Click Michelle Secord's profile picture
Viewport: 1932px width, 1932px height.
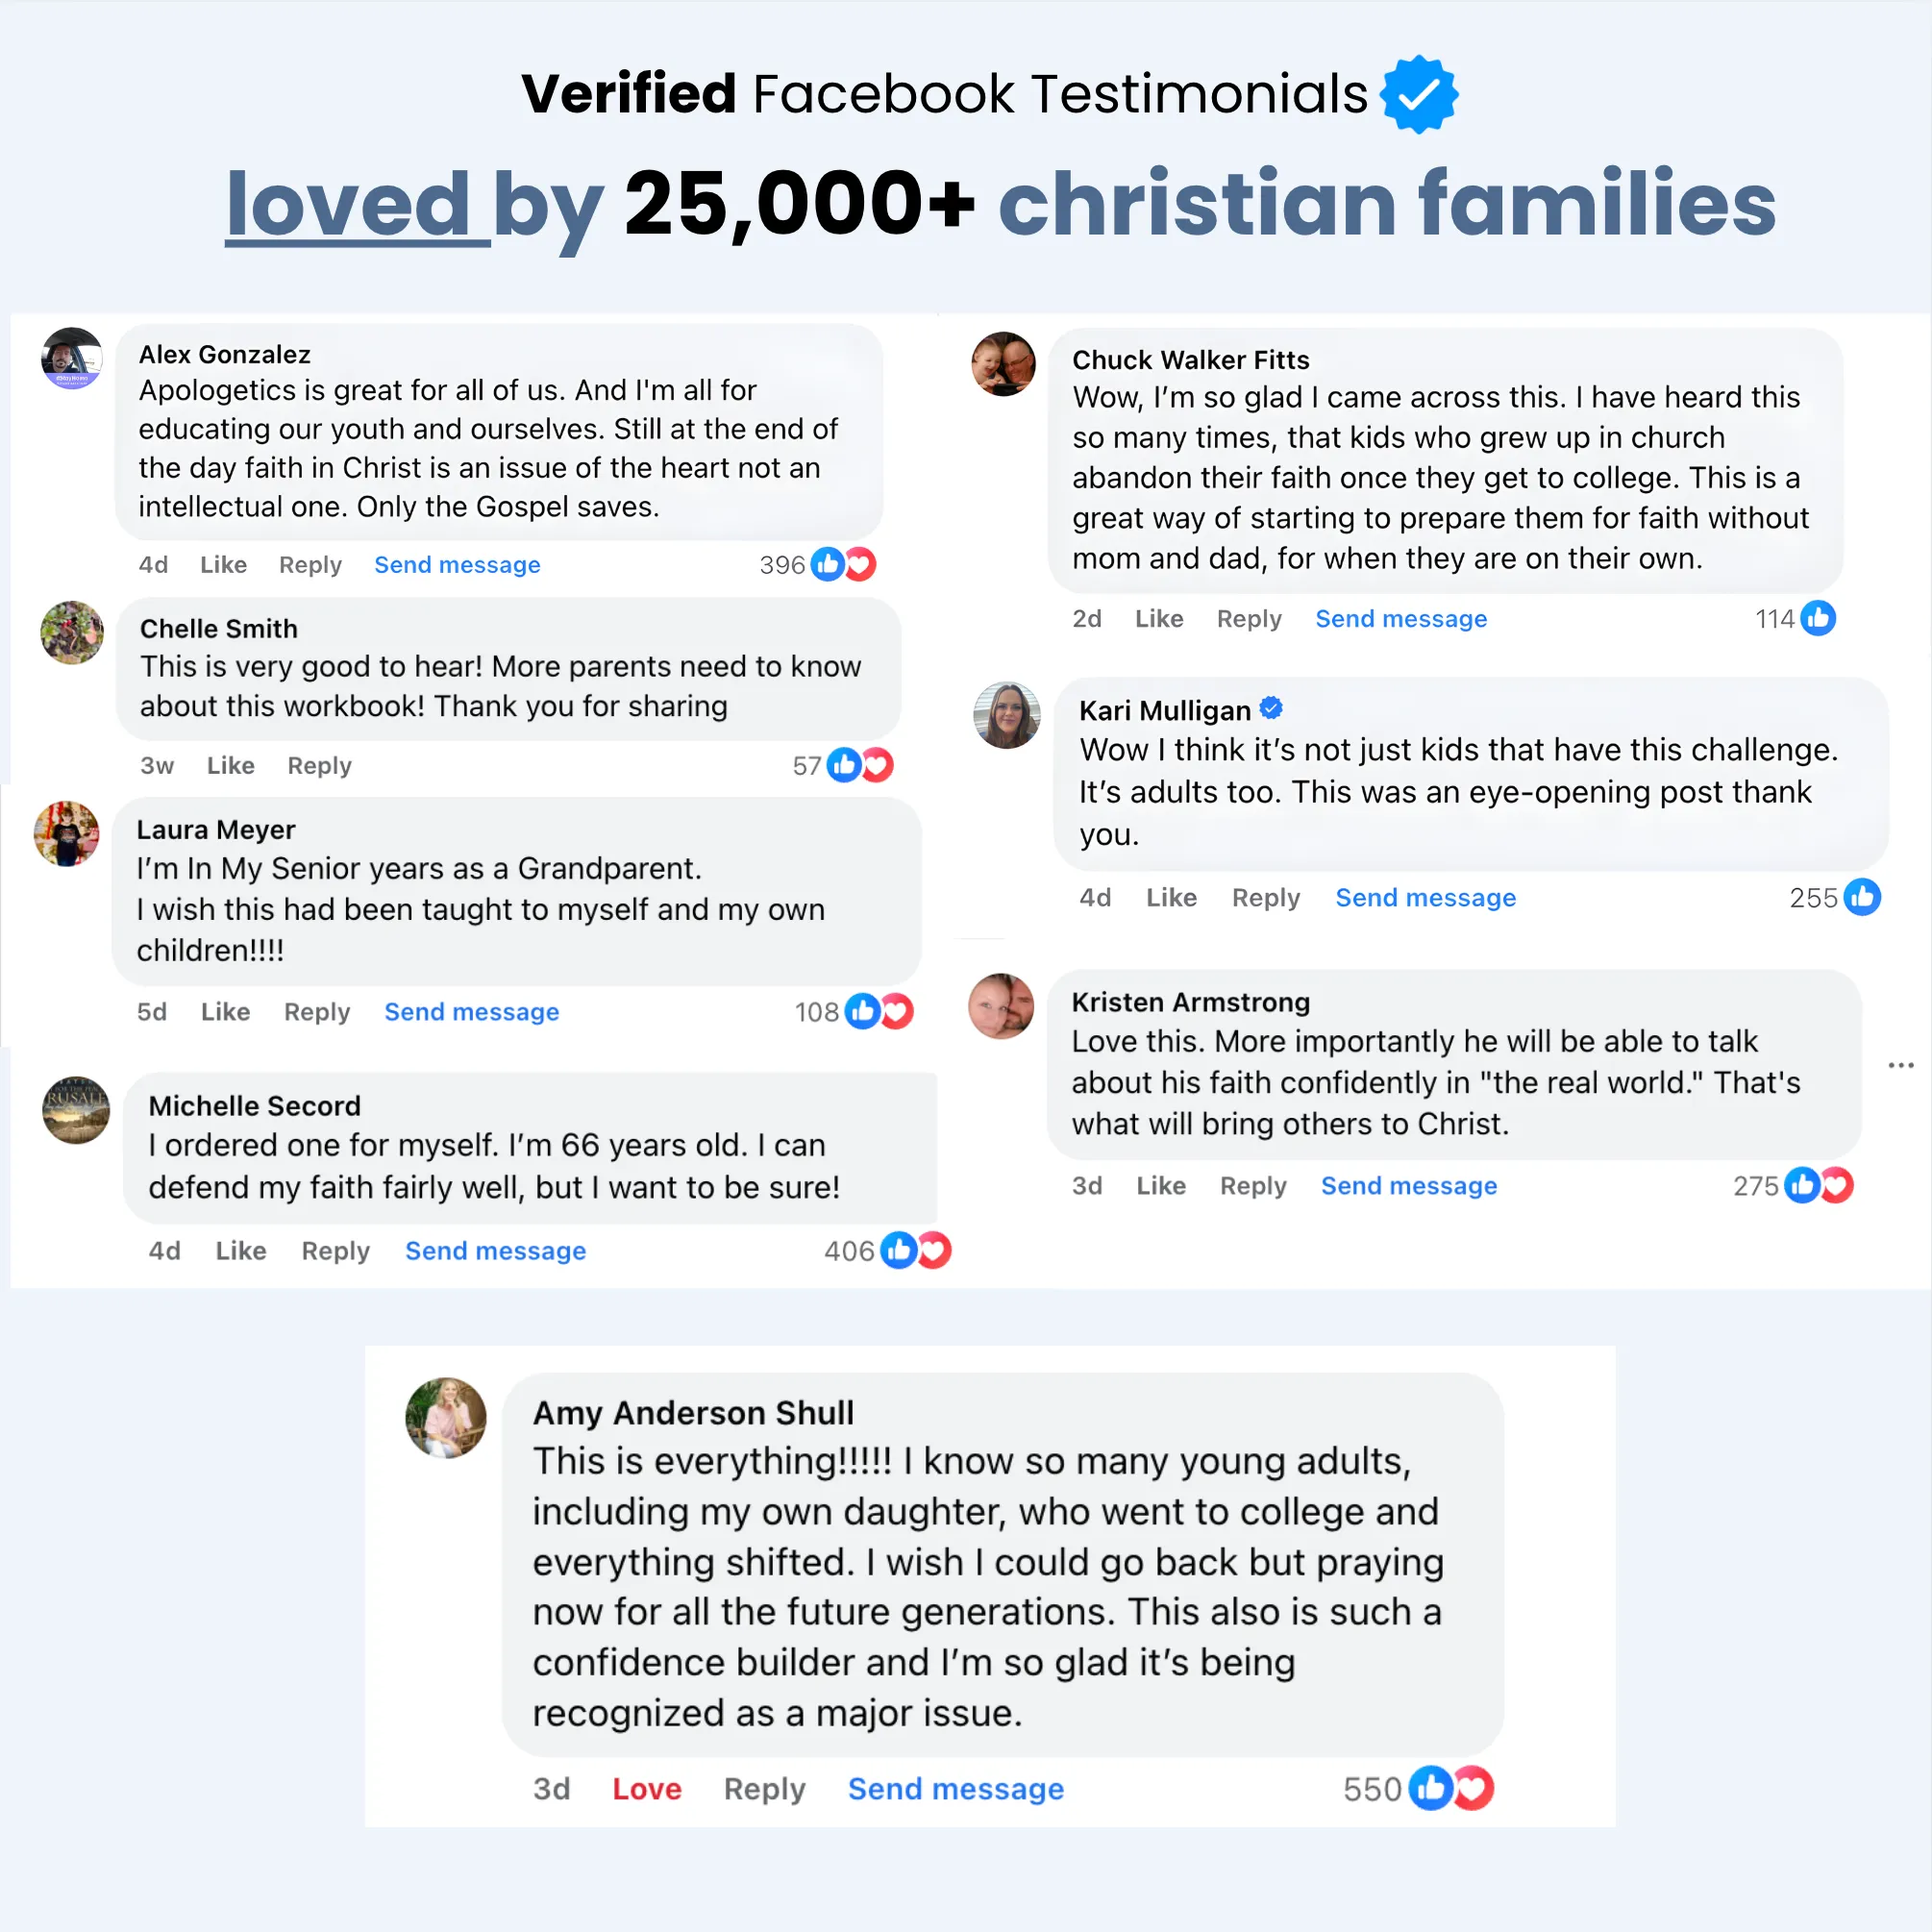coord(76,1109)
